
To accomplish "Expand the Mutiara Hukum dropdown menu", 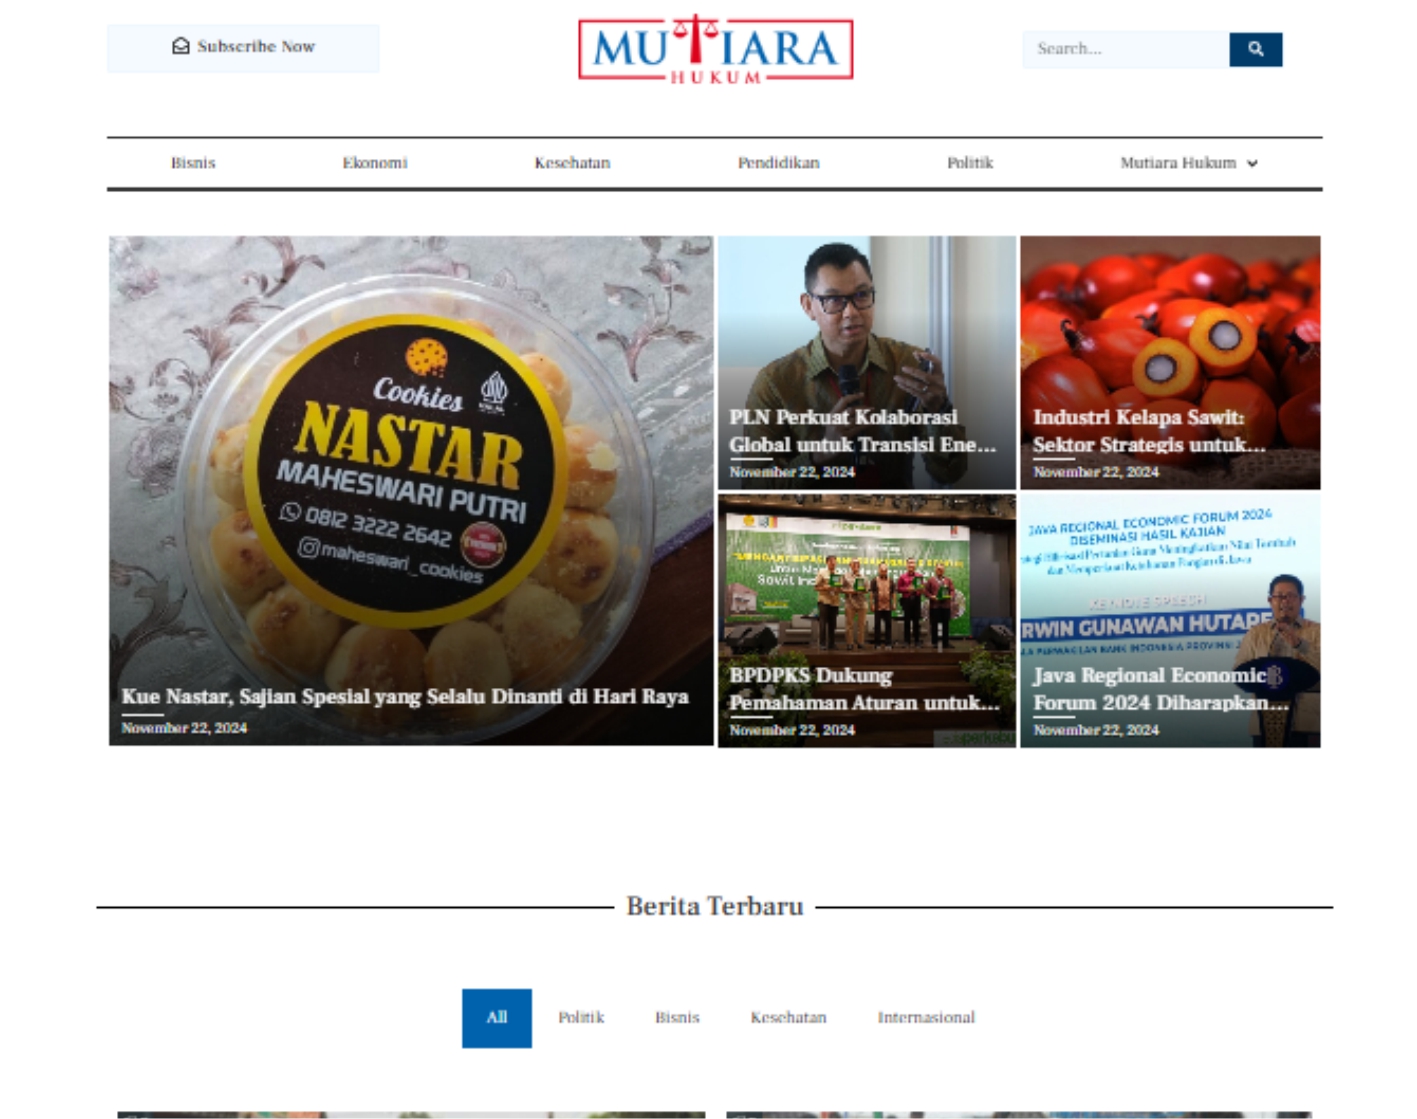I will 1188,163.
